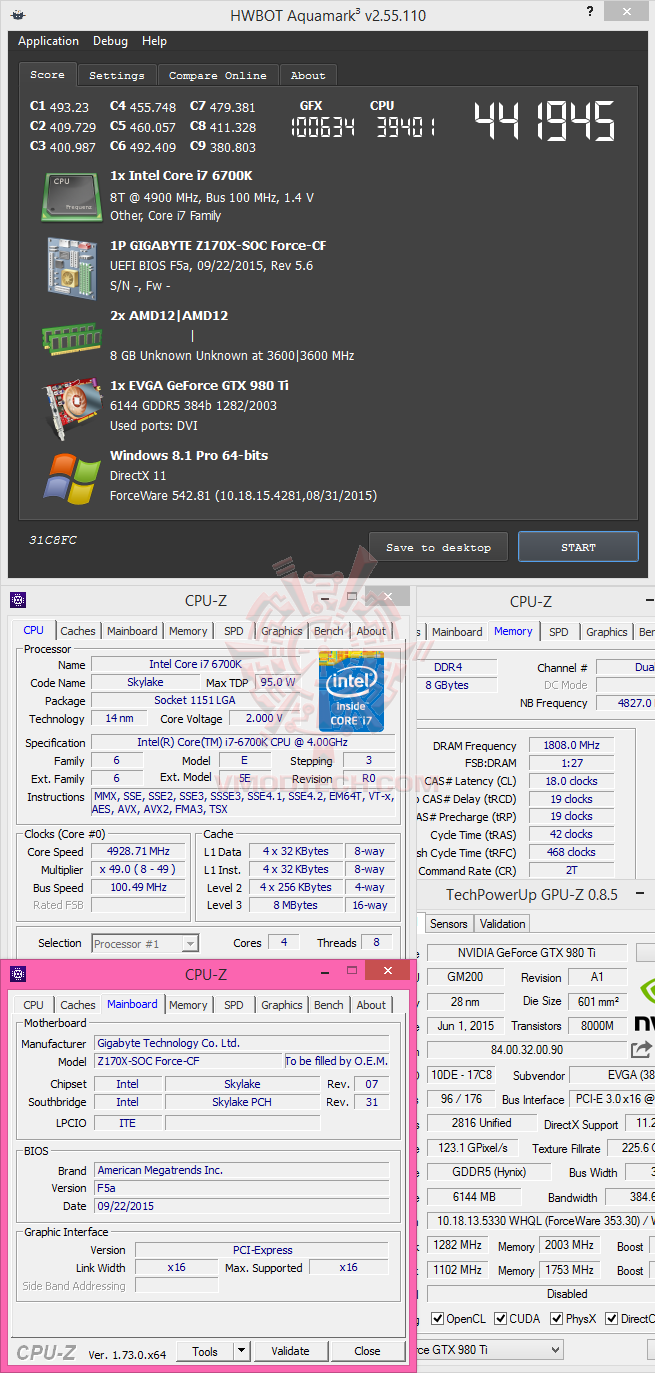This screenshot has width=655, height=1373.
Task: Click the NB Frequency value 4827.0
Action: coord(625,703)
